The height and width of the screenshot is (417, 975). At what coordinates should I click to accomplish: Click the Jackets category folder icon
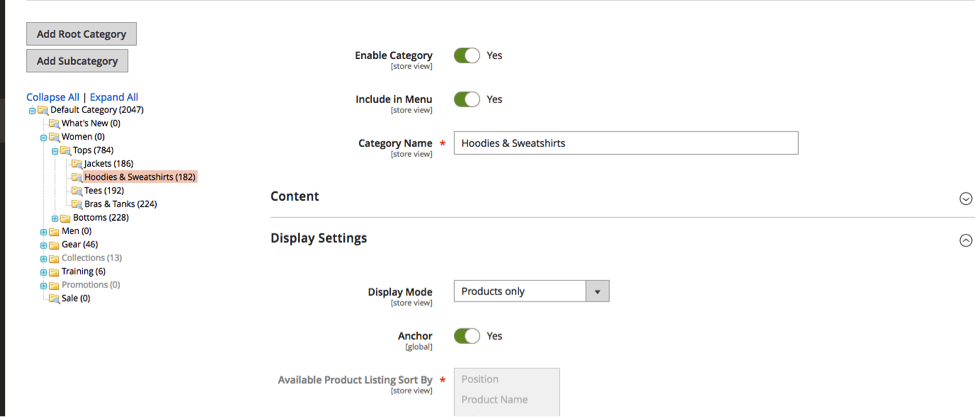coord(77,164)
